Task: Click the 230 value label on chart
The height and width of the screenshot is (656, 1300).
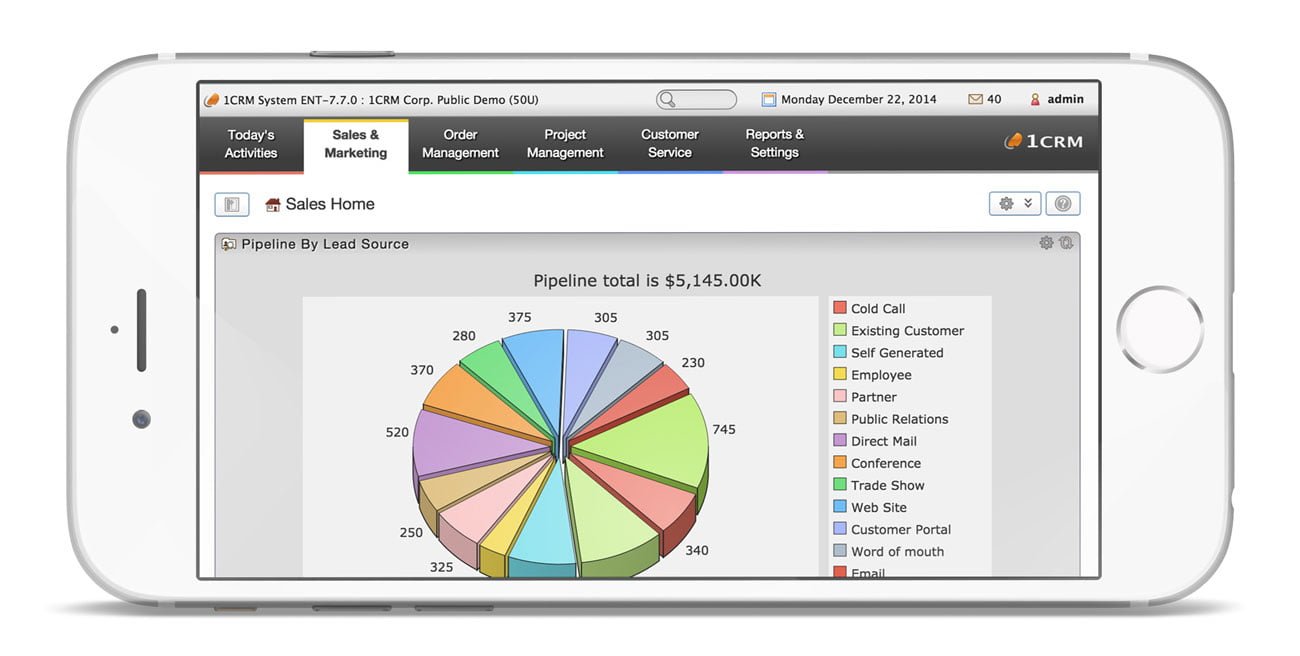Action: click(x=693, y=363)
